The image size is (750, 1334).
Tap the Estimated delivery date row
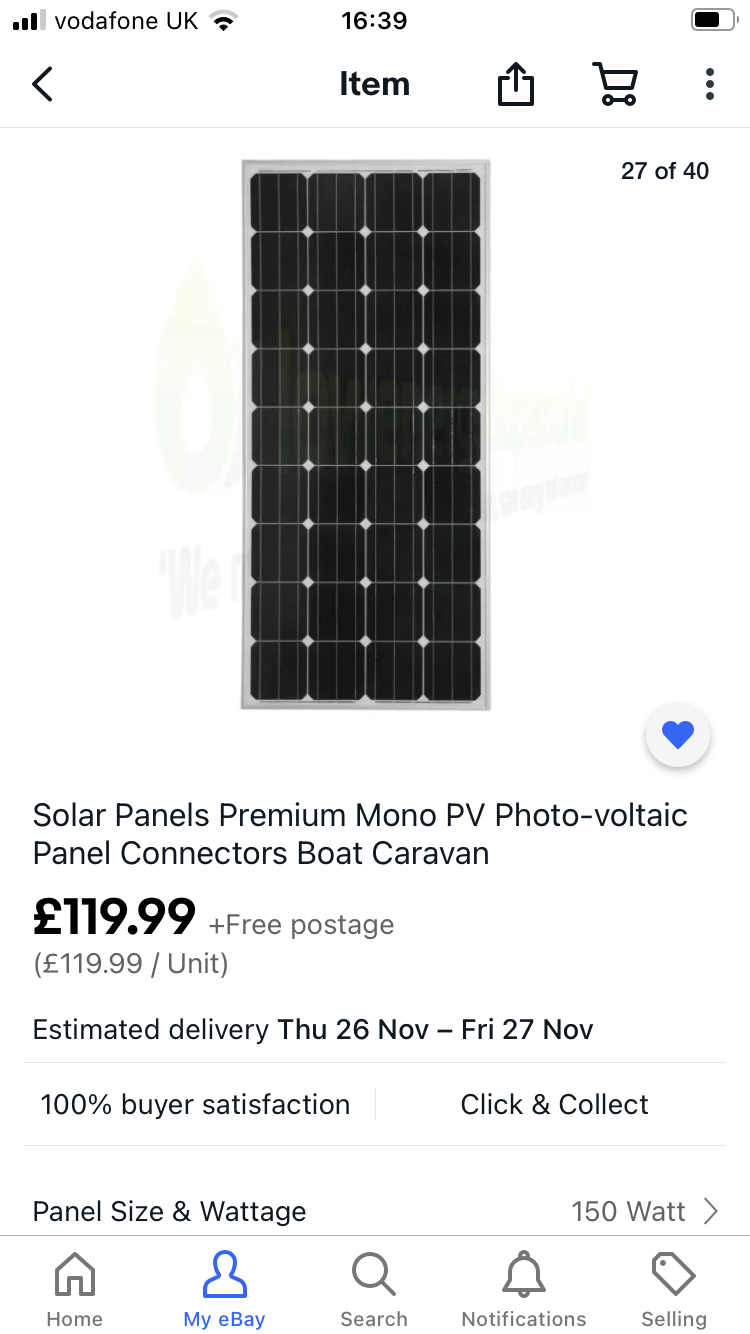(x=313, y=1029)
